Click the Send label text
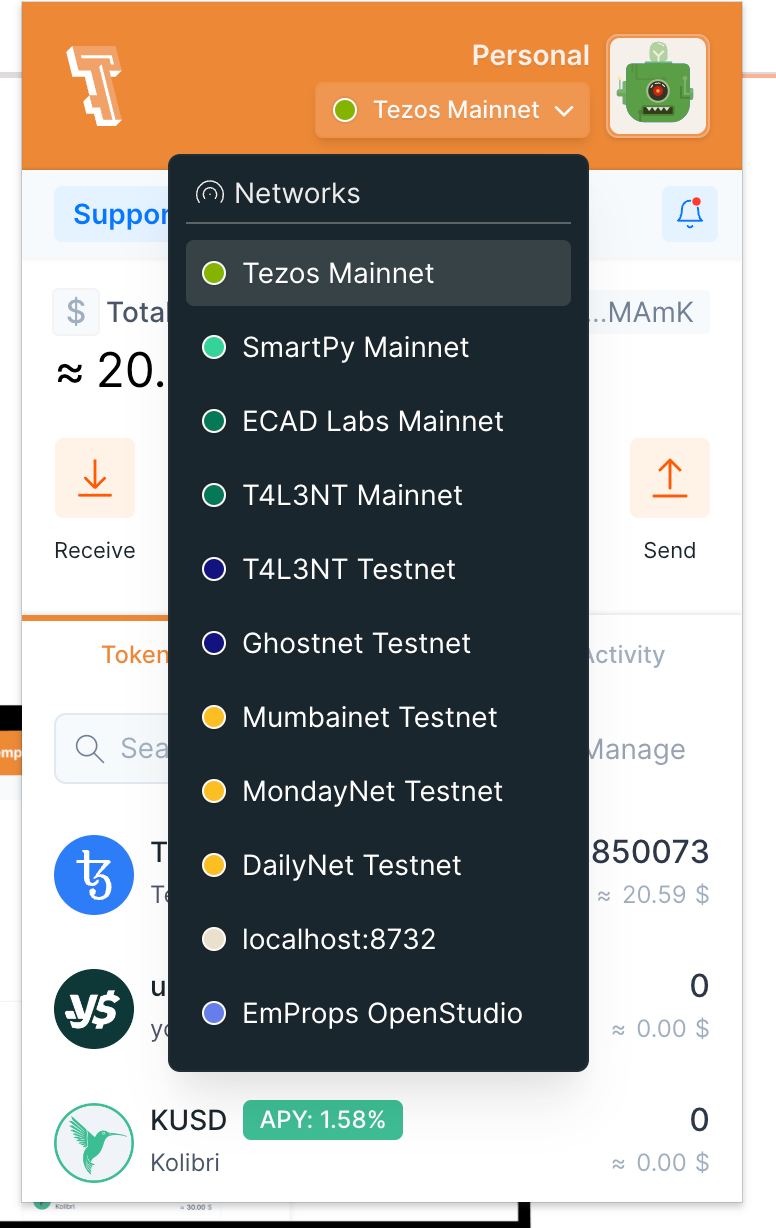 pos(670,550)
